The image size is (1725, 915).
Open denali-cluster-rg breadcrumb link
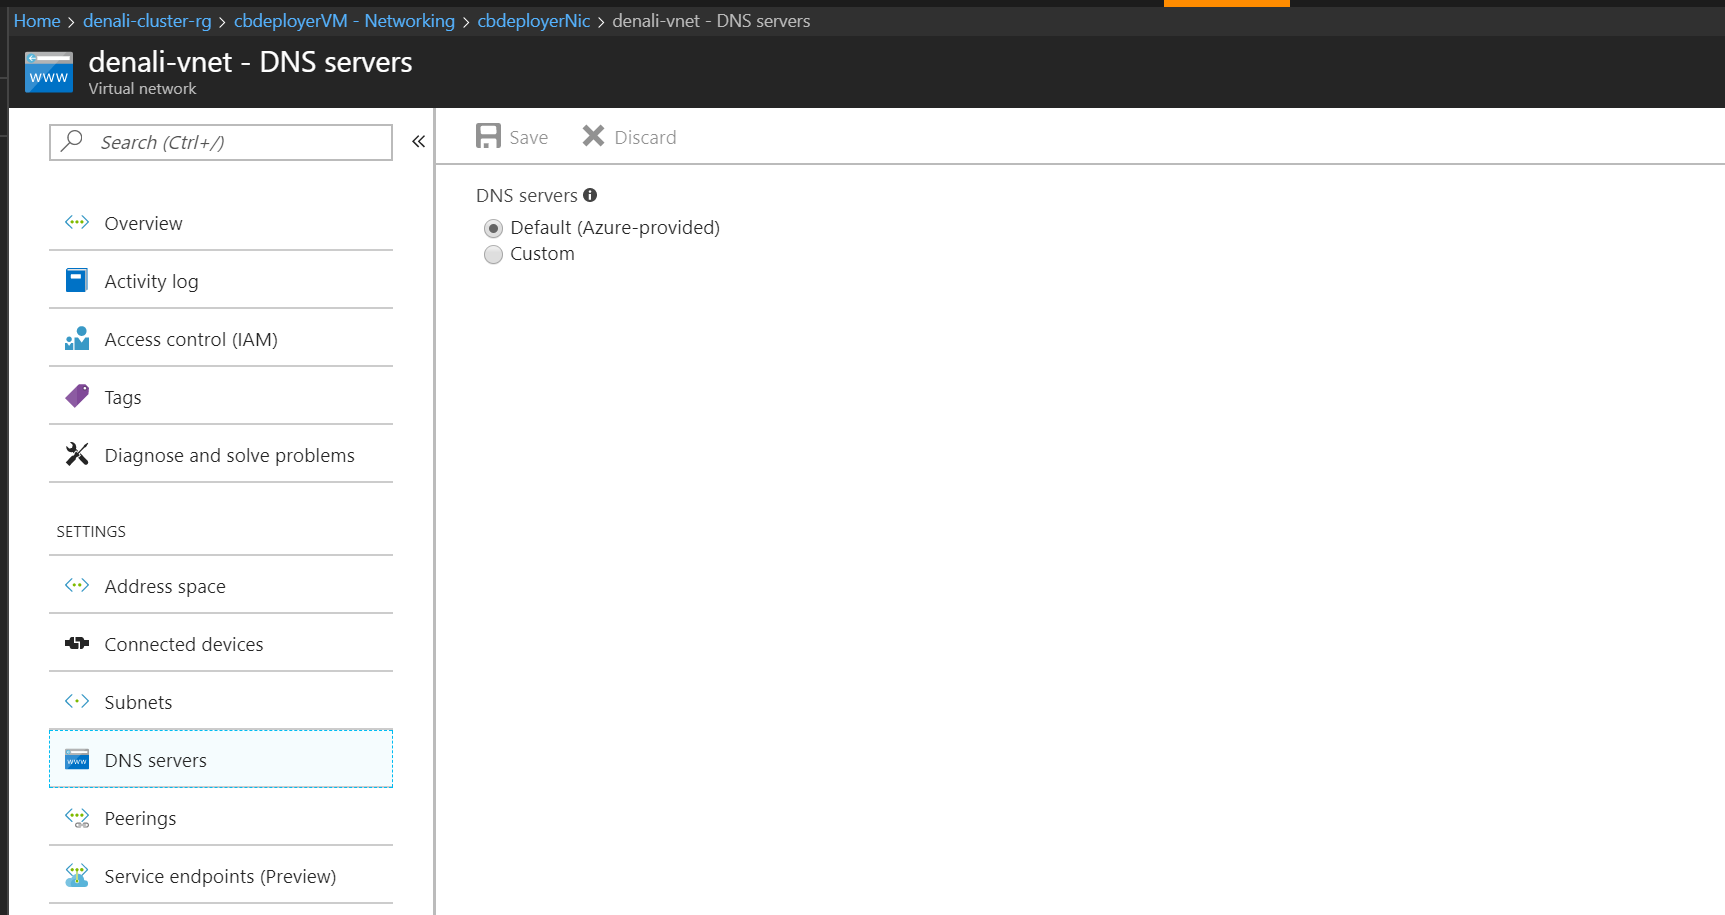click(147, 21)
